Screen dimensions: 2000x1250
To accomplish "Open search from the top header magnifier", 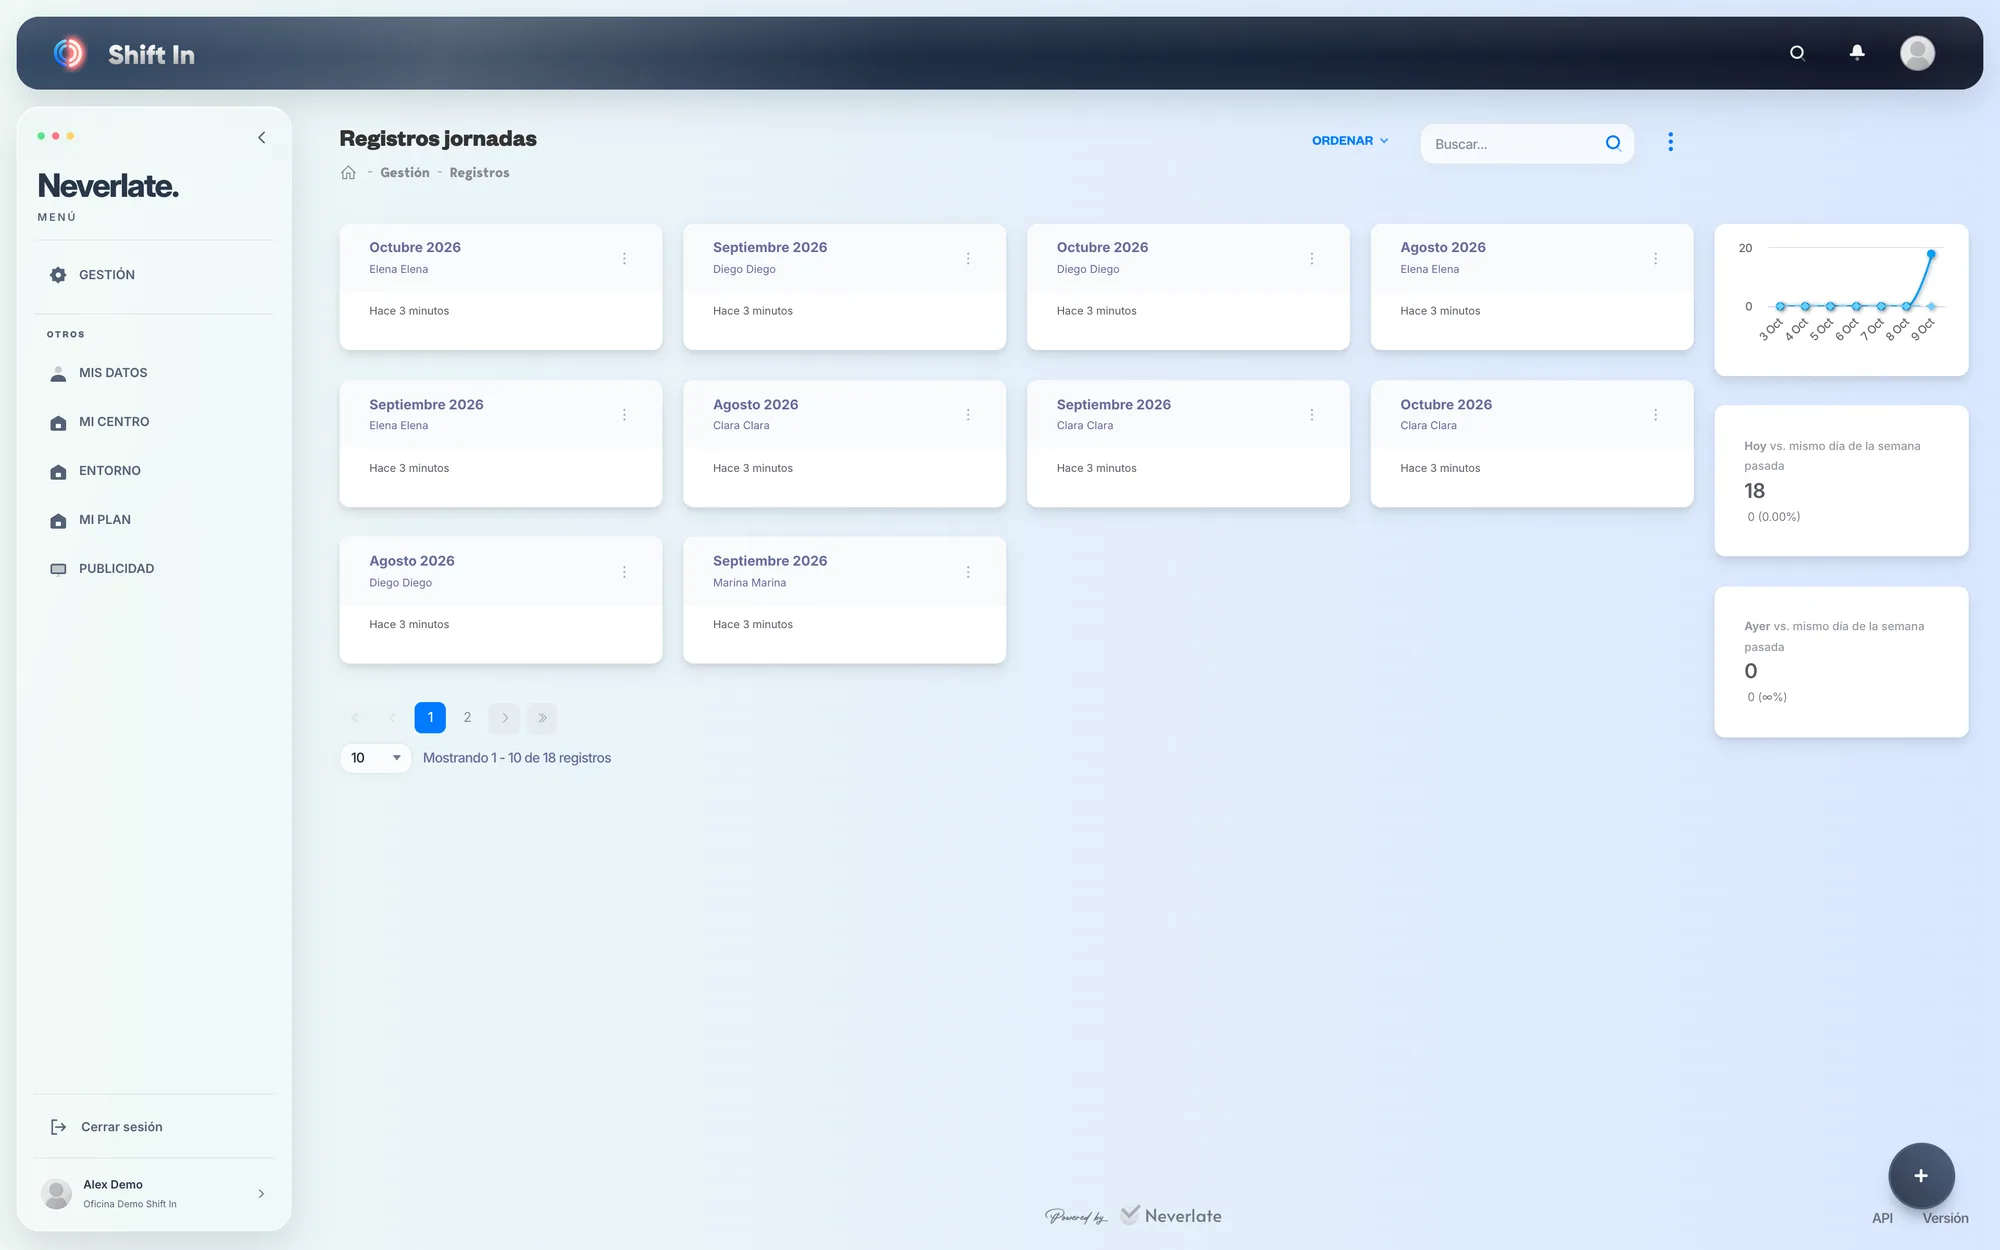I will coord(1797,53).
